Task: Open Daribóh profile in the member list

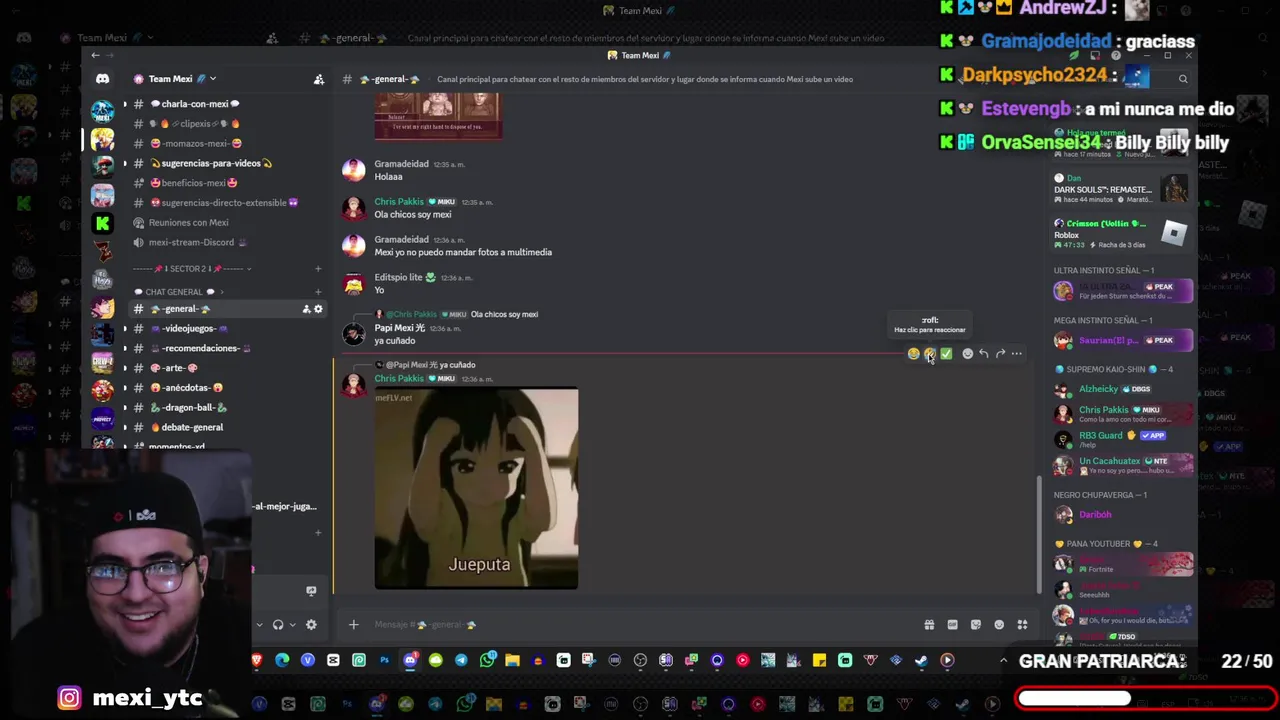Action: [1122, 514]
